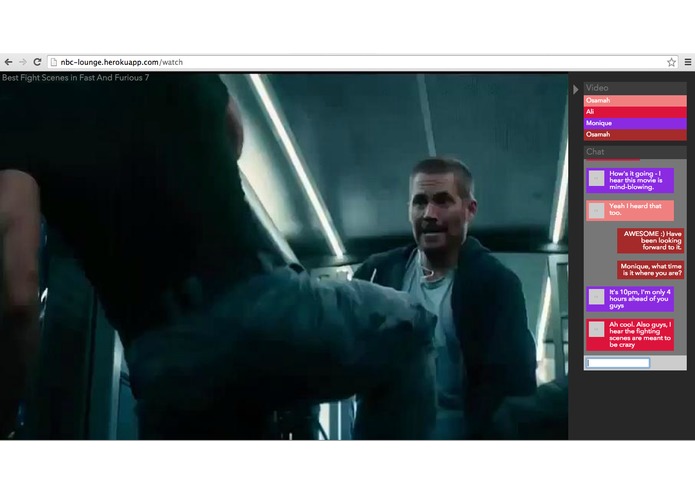Bookmark the page using the star icon
The width and height of the screenshot is (695, 494).
[672, 62]
